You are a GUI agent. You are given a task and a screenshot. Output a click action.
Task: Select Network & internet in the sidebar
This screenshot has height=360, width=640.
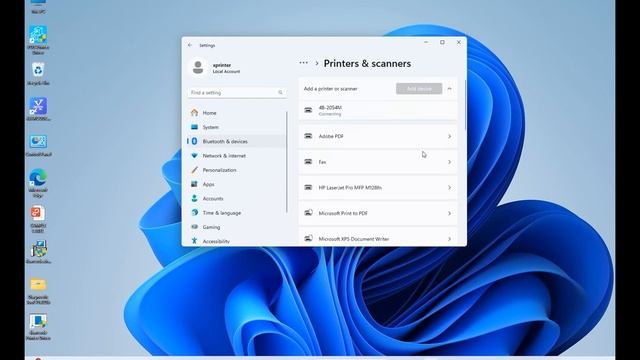(237, 156)
